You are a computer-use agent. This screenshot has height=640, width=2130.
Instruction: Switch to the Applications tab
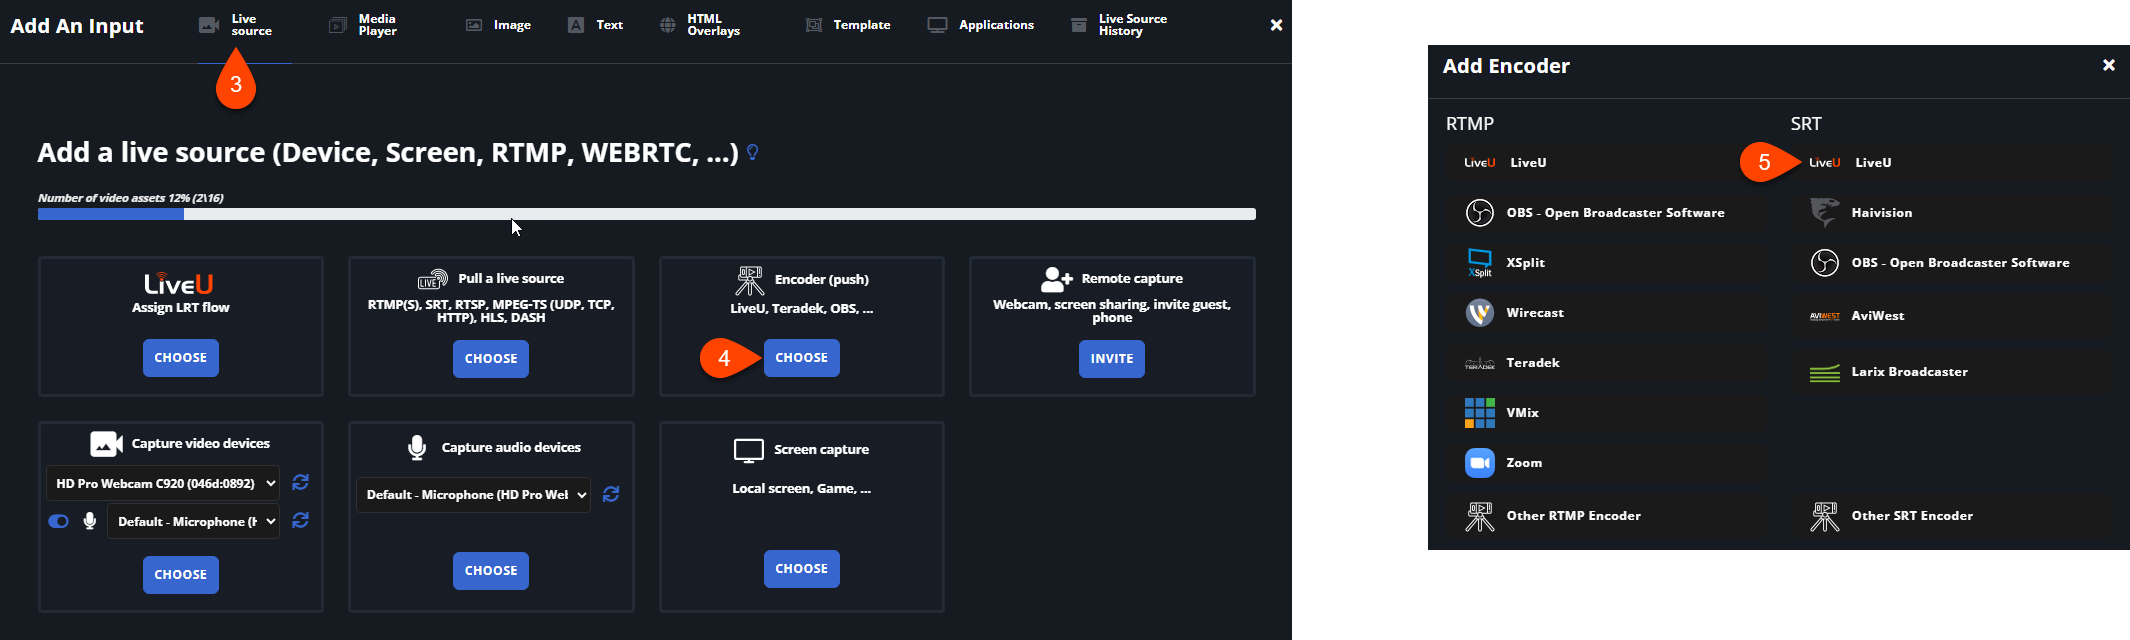[981, 25]
